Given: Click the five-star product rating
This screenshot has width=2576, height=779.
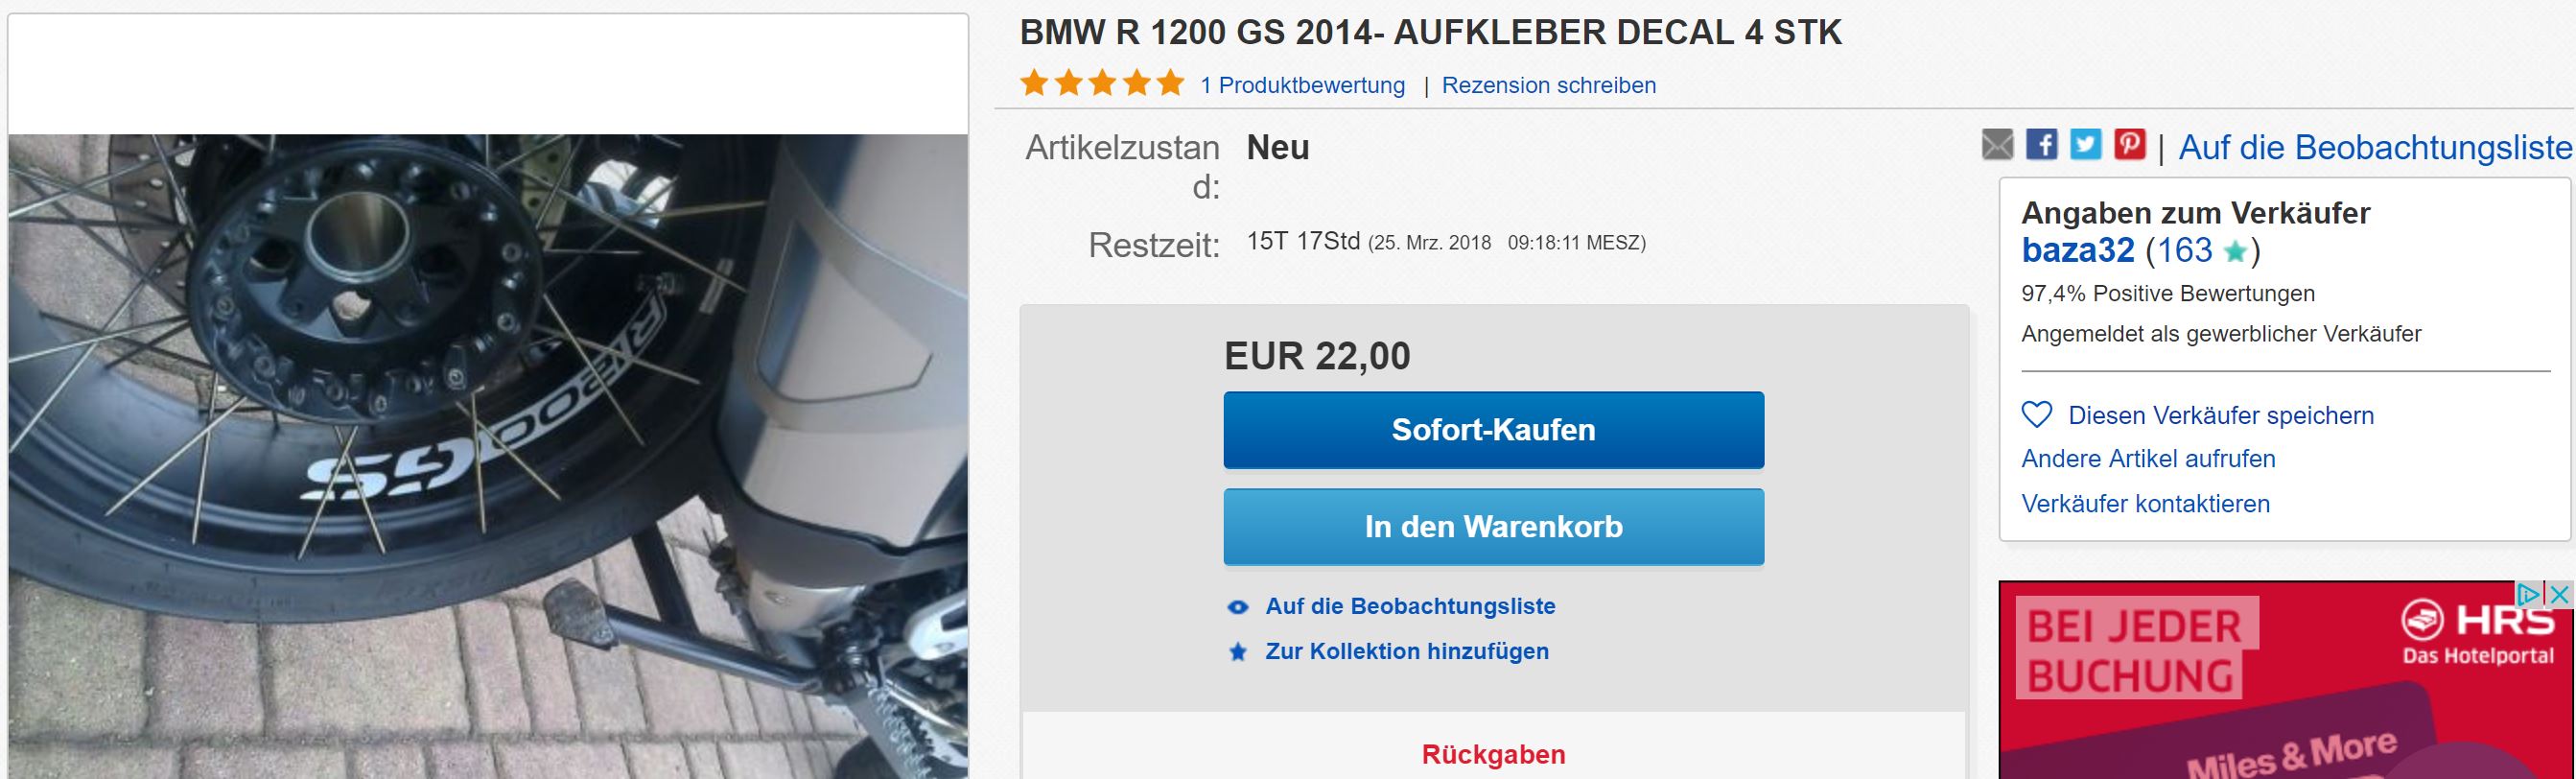Looking at the screenshot, I should (x=1102, y=83).
